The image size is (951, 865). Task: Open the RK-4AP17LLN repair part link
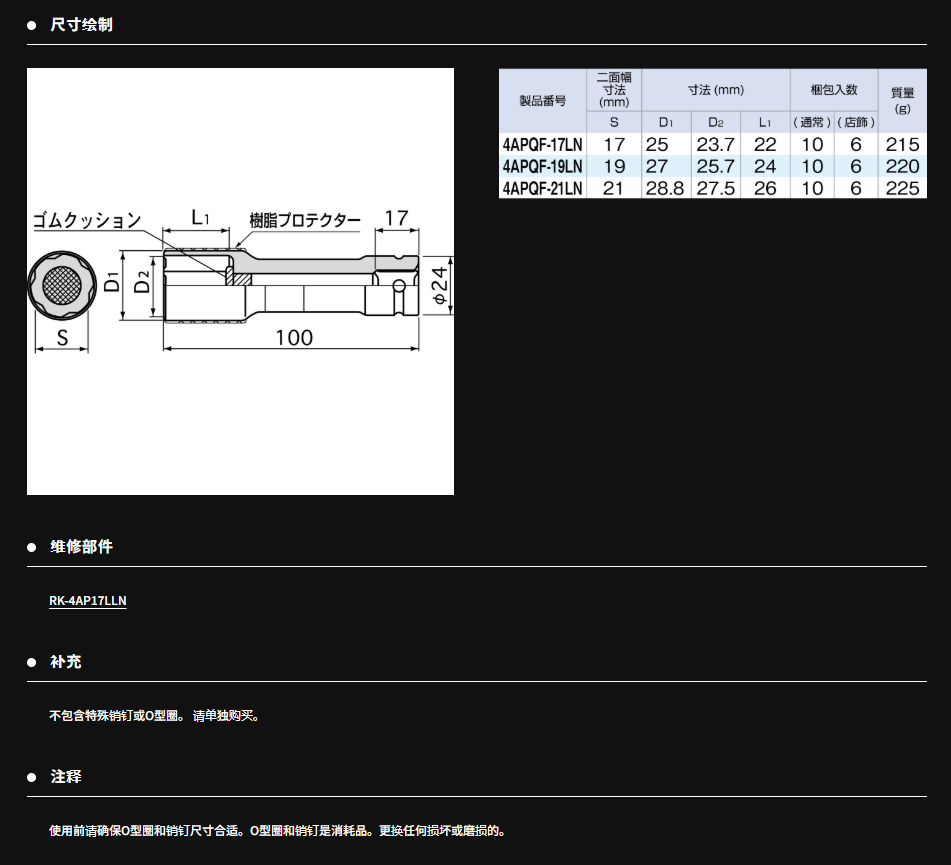(88, 601)
